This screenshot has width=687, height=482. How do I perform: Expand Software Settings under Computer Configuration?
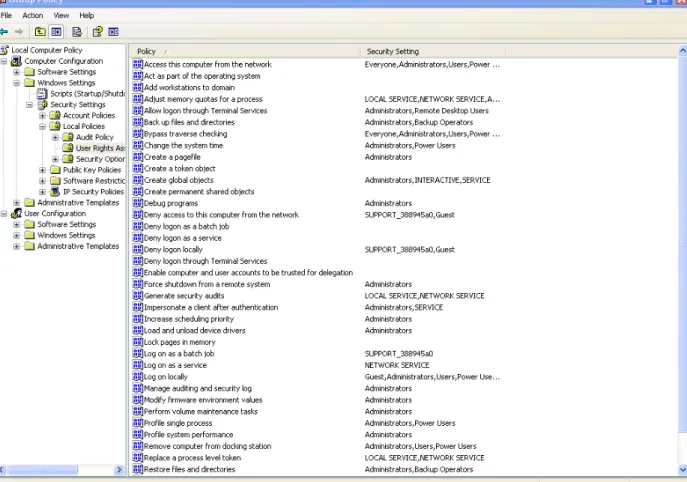[17, 72]
